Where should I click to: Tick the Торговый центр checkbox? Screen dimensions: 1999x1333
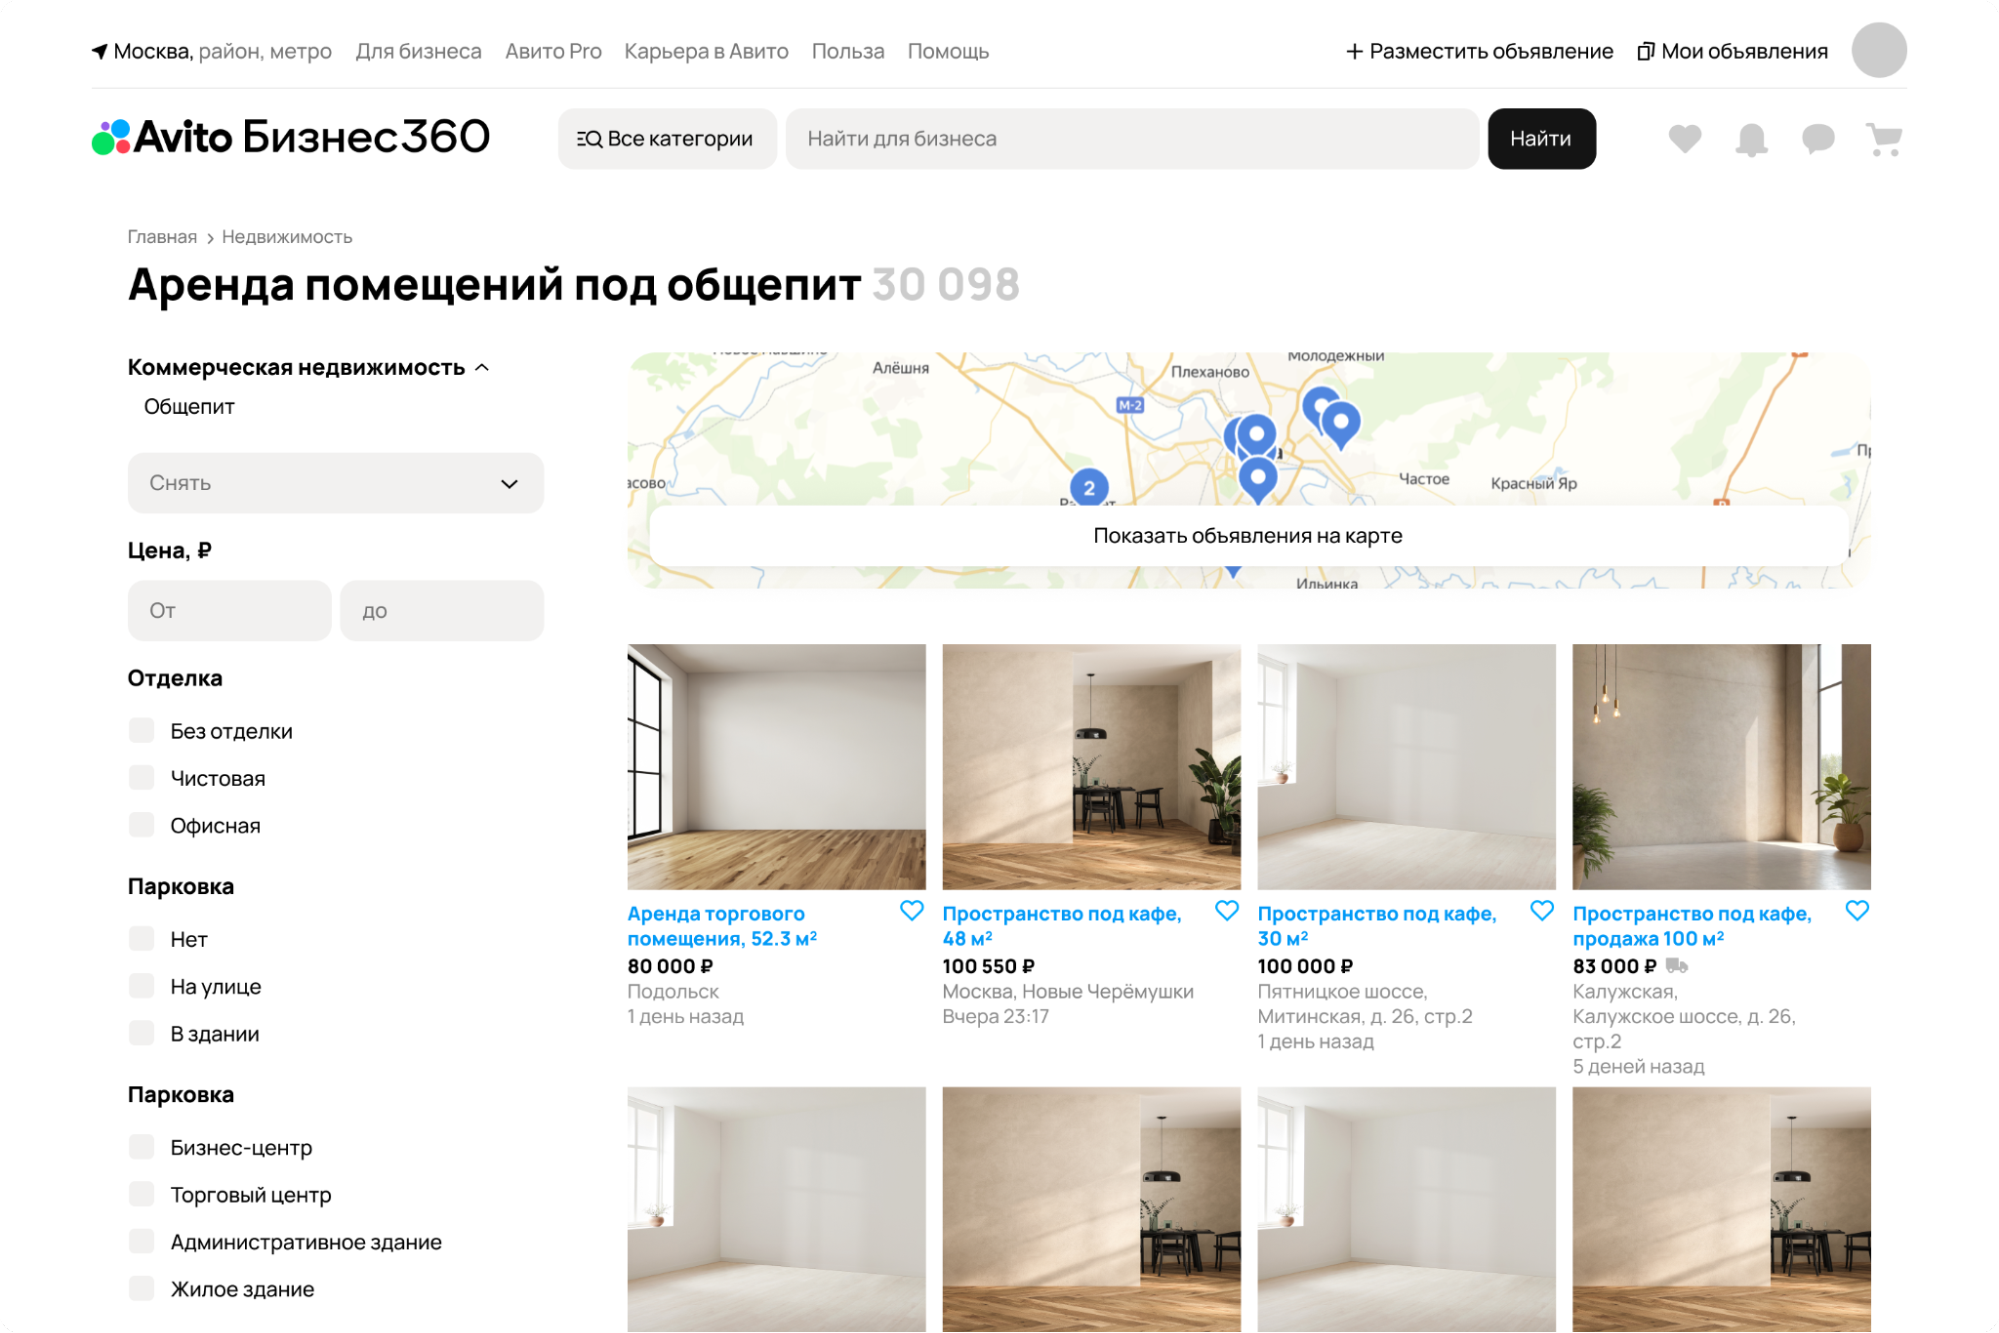click(142, 1194)
